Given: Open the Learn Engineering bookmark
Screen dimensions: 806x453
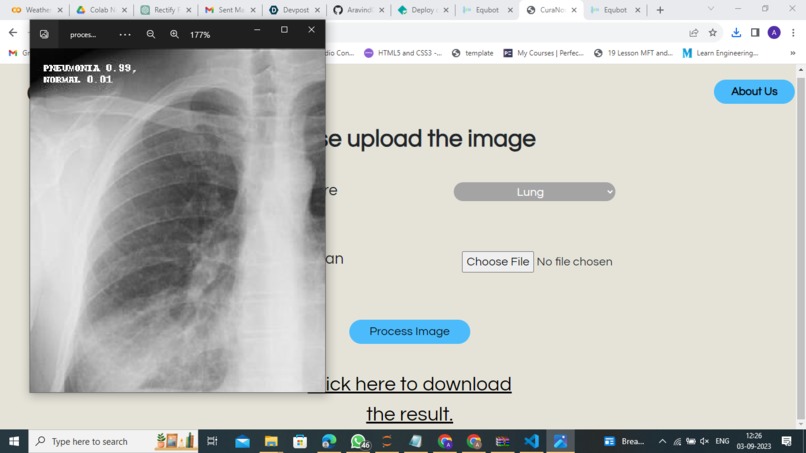Looking at the screenshot, I should pos(720,53).
